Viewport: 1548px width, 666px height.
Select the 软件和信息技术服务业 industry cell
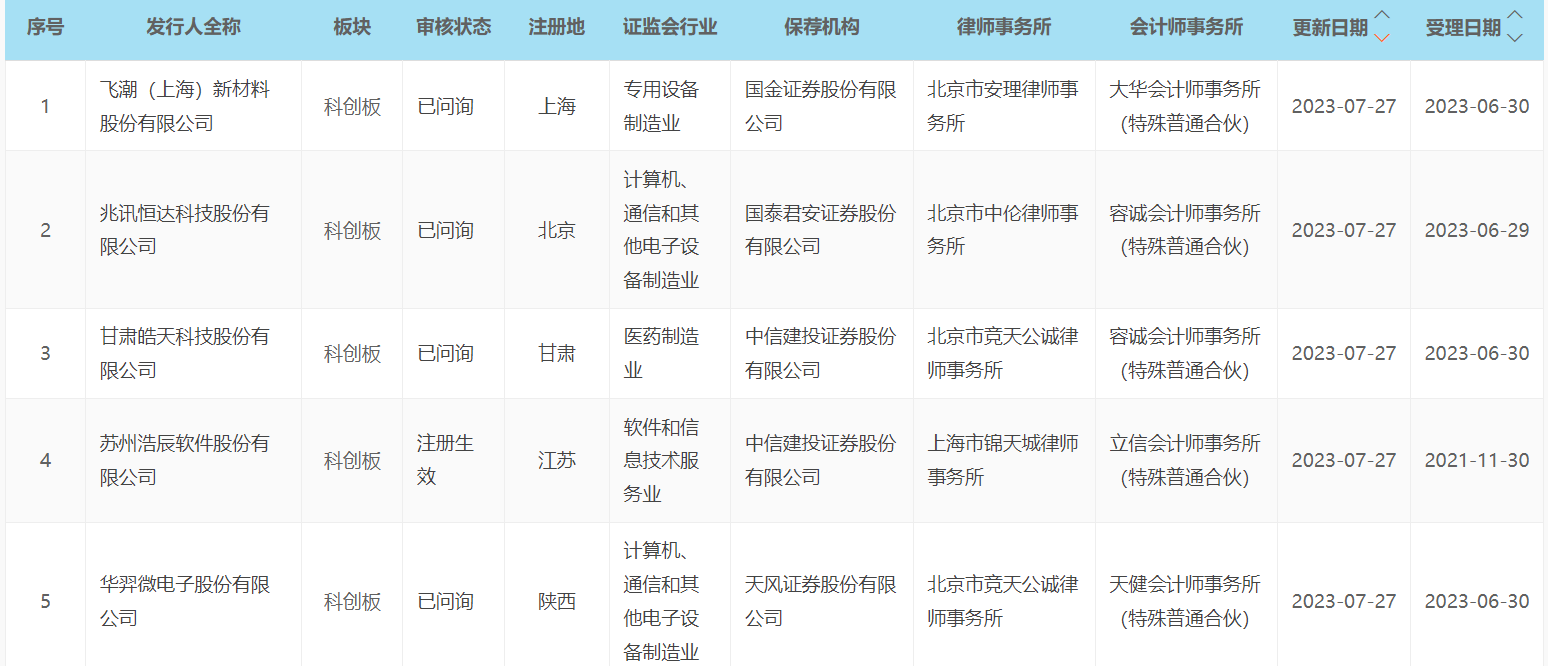coord(662,460)
